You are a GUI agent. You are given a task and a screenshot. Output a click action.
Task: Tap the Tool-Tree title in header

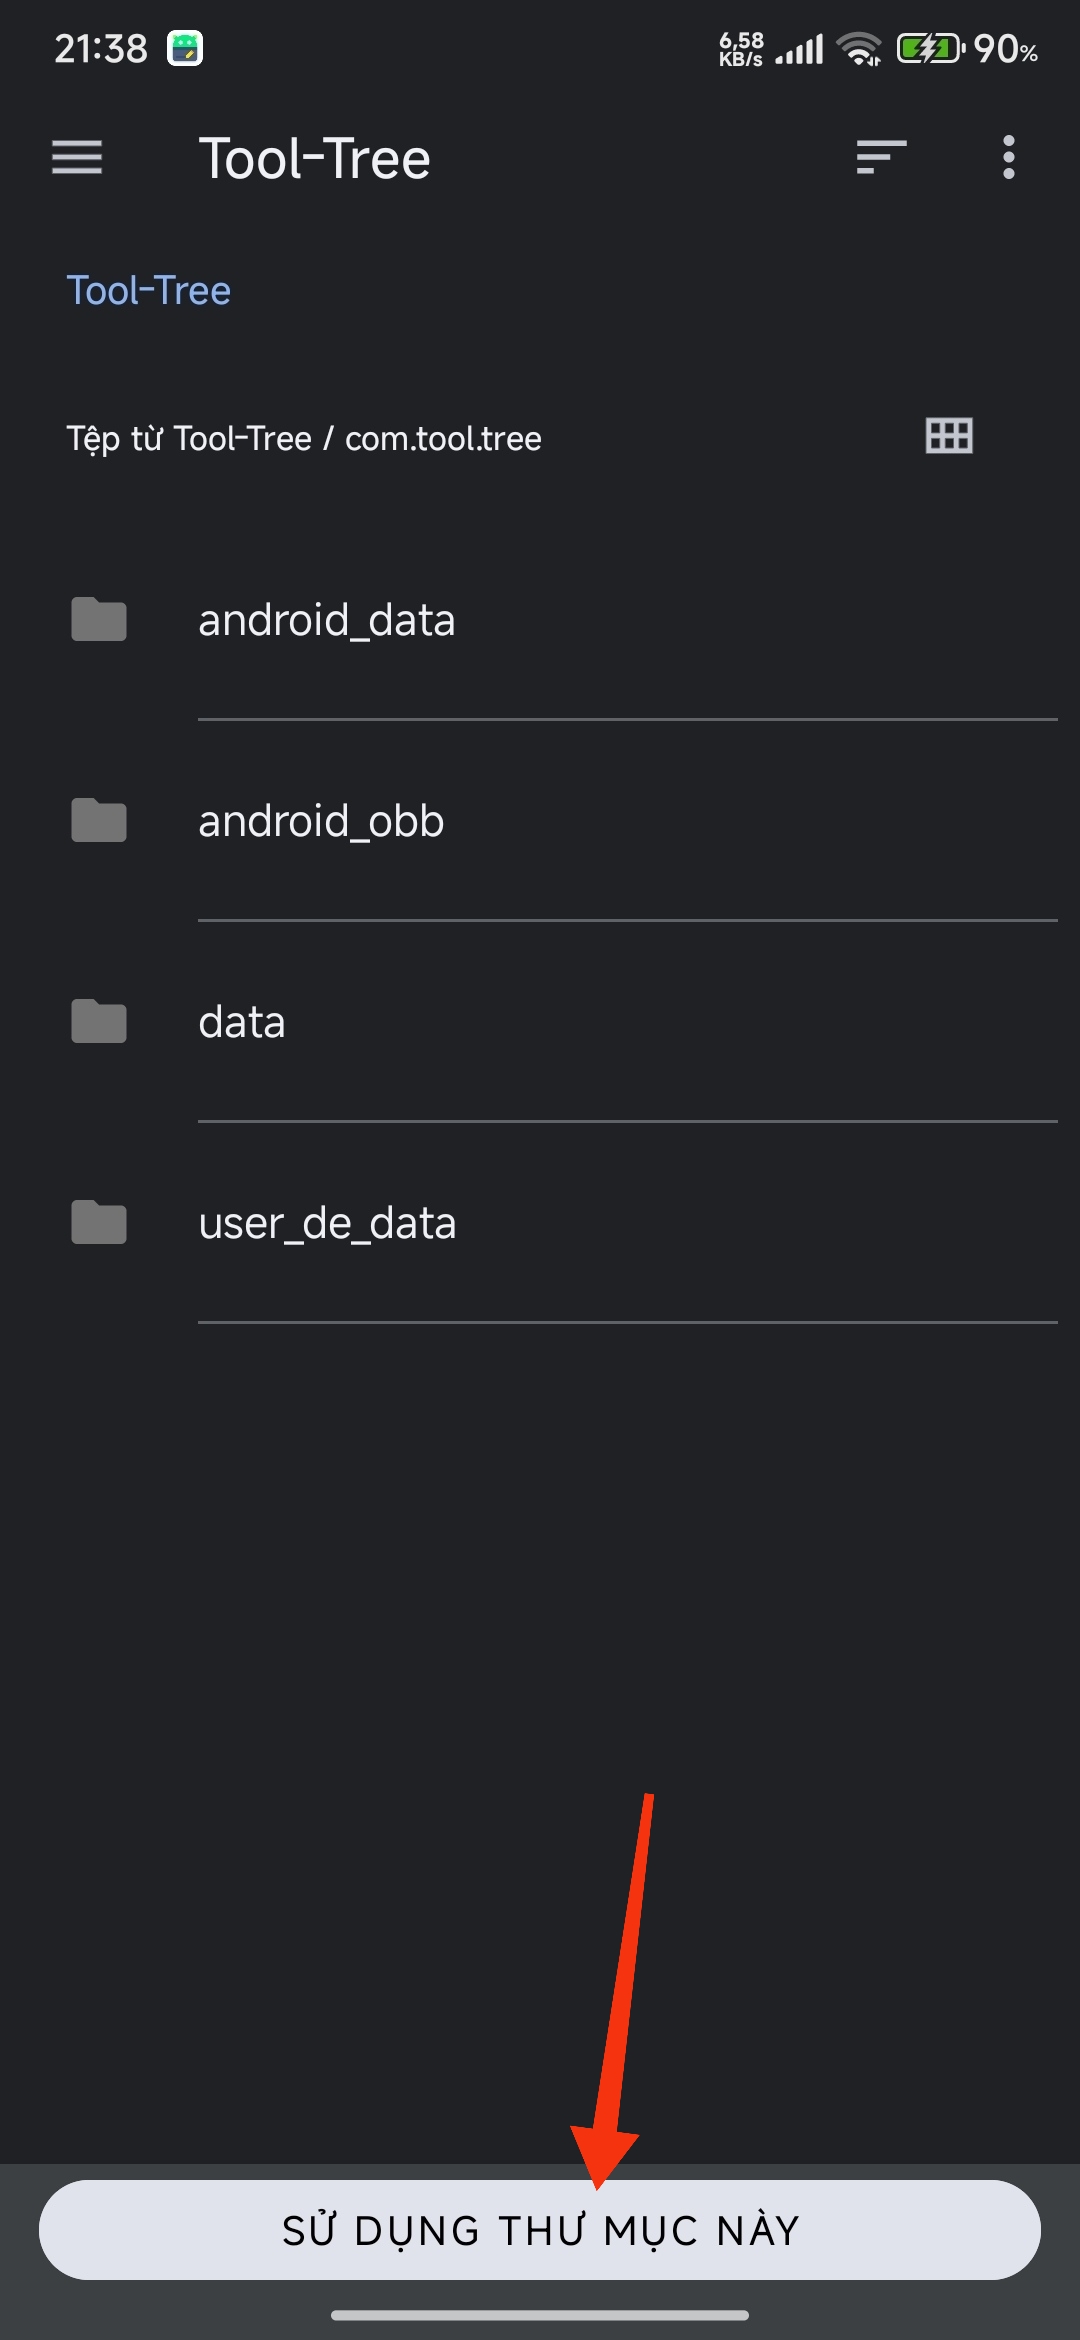(x=314, y=158)
